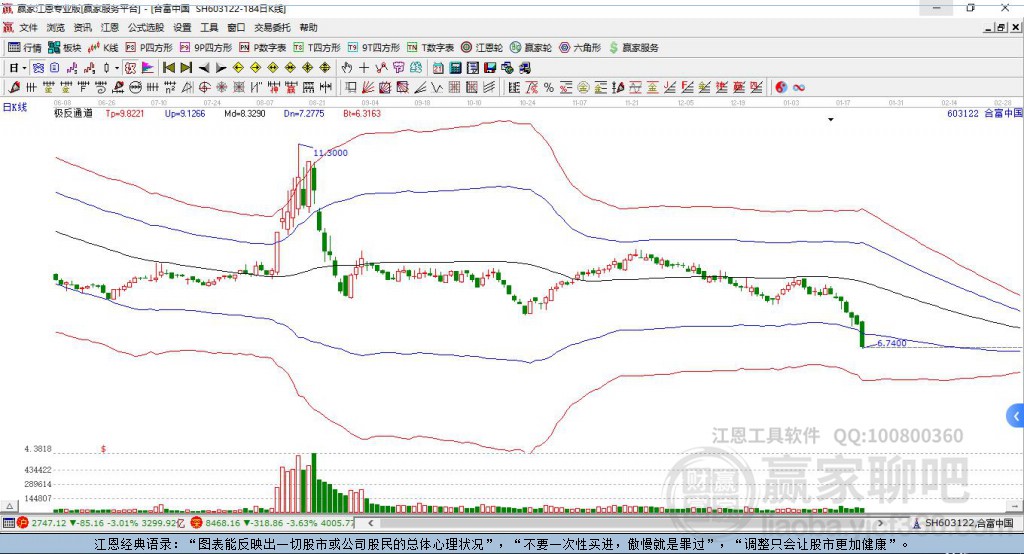The height and width of the screenshot is (554, 1024).
Task: Click the blue infinity loop icon
Action: (x=799, y=88)
